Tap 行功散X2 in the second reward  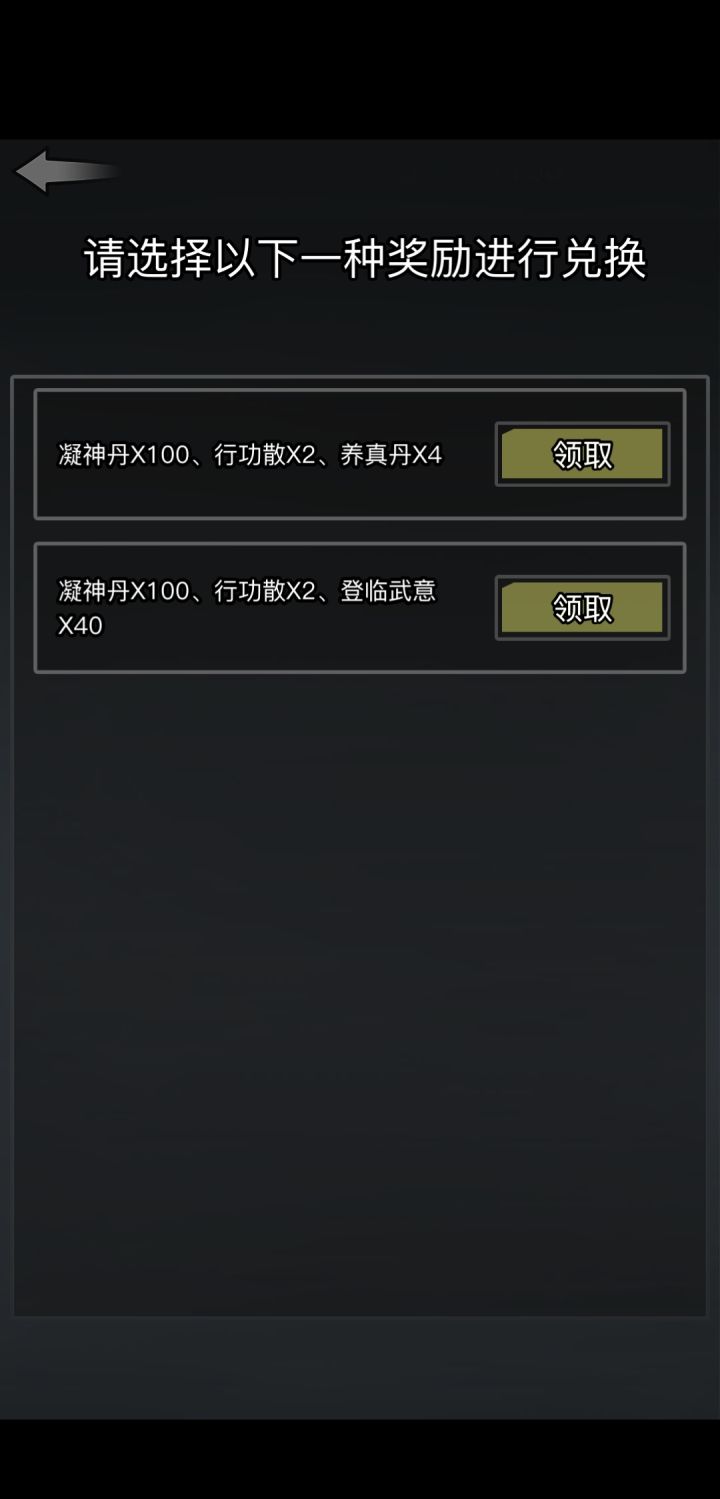pos(265,591)
